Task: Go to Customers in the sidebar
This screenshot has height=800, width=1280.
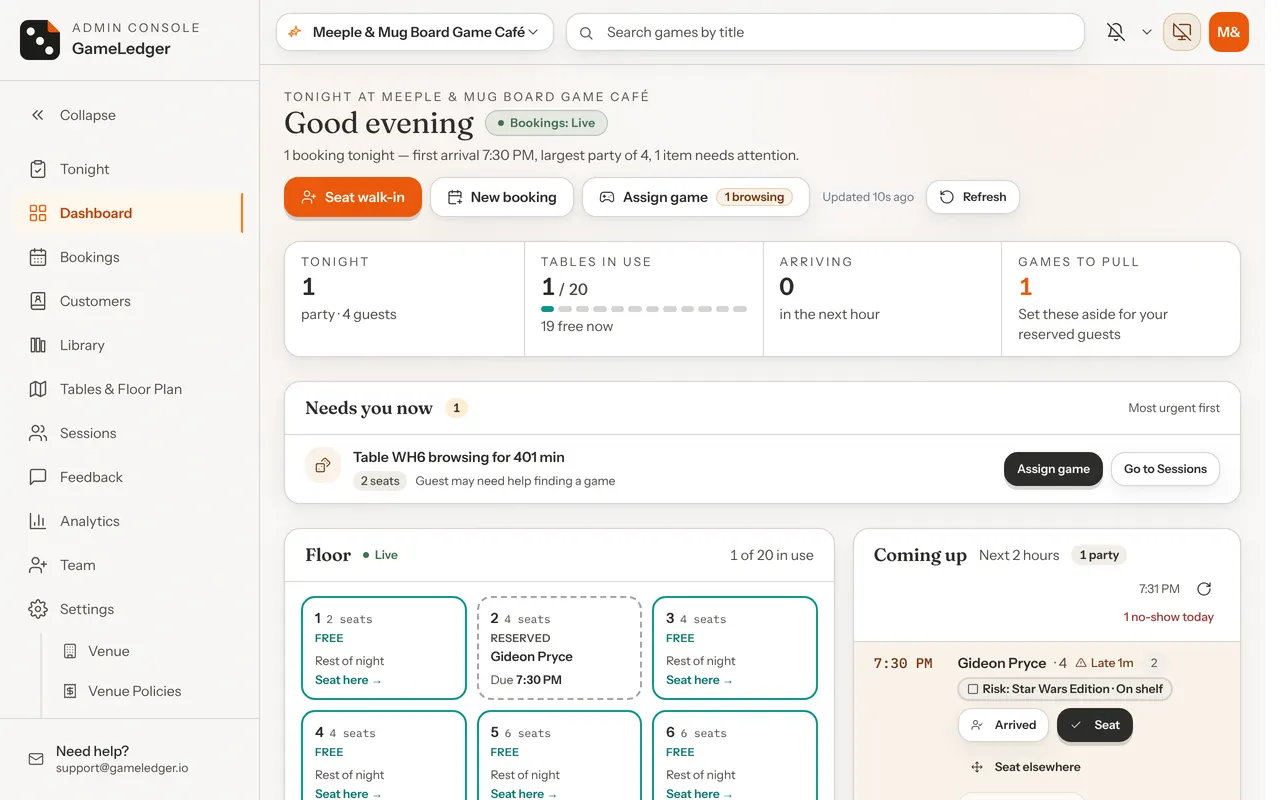Action: pyautogui.click(x=130, y=301)
